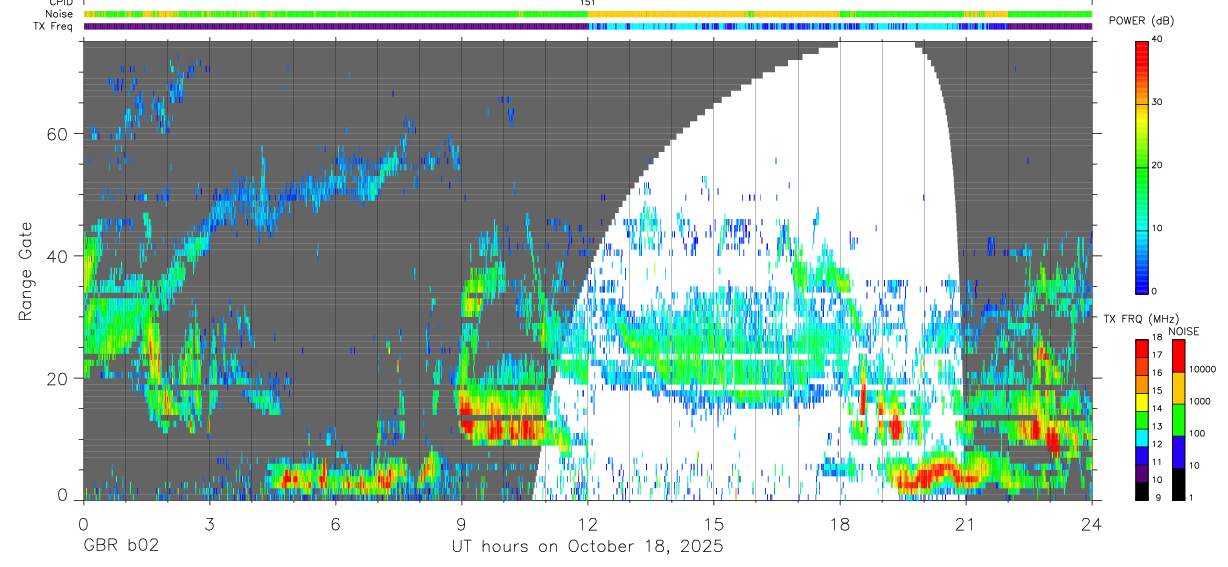Viewport: 1228px width, 567px height.
Task: Click the '12' tick on the UT hours axis
Action: [x=588, y=523]
